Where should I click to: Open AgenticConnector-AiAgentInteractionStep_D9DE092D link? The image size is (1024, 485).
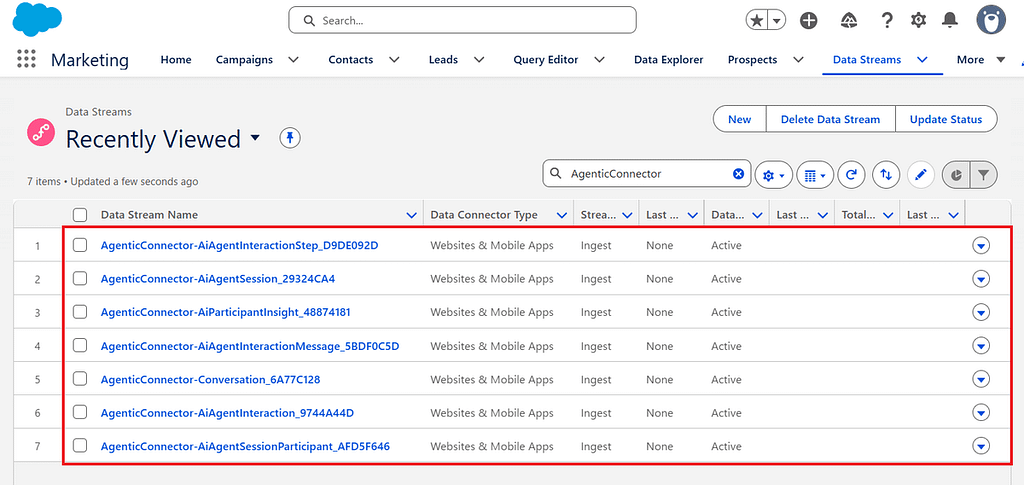240,245
